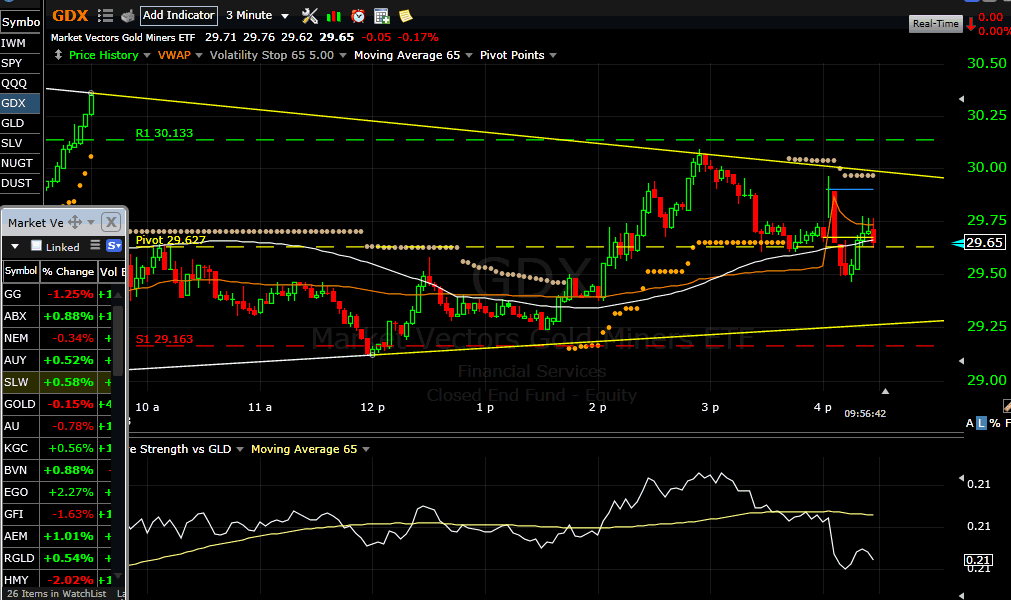
Task: Click the % Change column header
Action: click(x=68, y=271)
